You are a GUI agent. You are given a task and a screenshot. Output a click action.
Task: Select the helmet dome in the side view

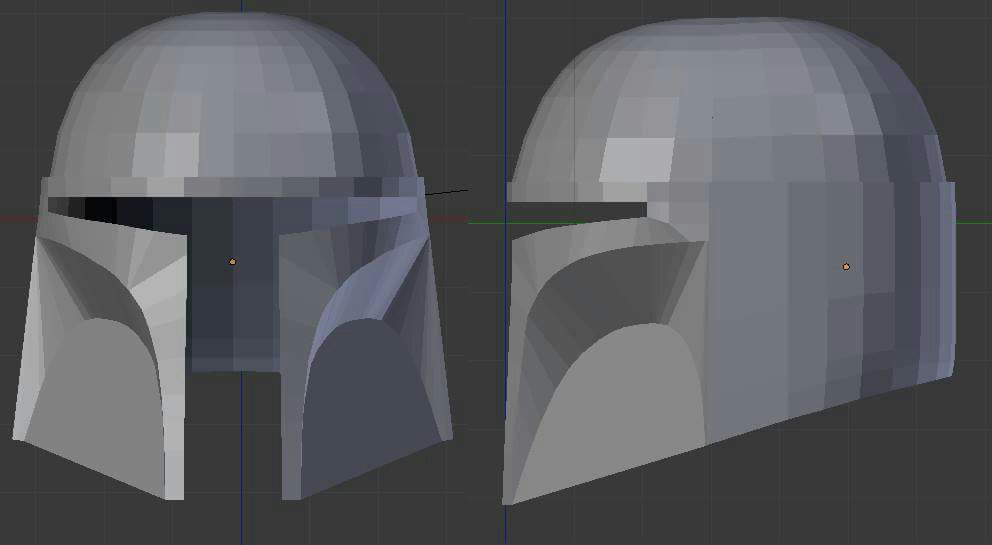click(728, 101)
